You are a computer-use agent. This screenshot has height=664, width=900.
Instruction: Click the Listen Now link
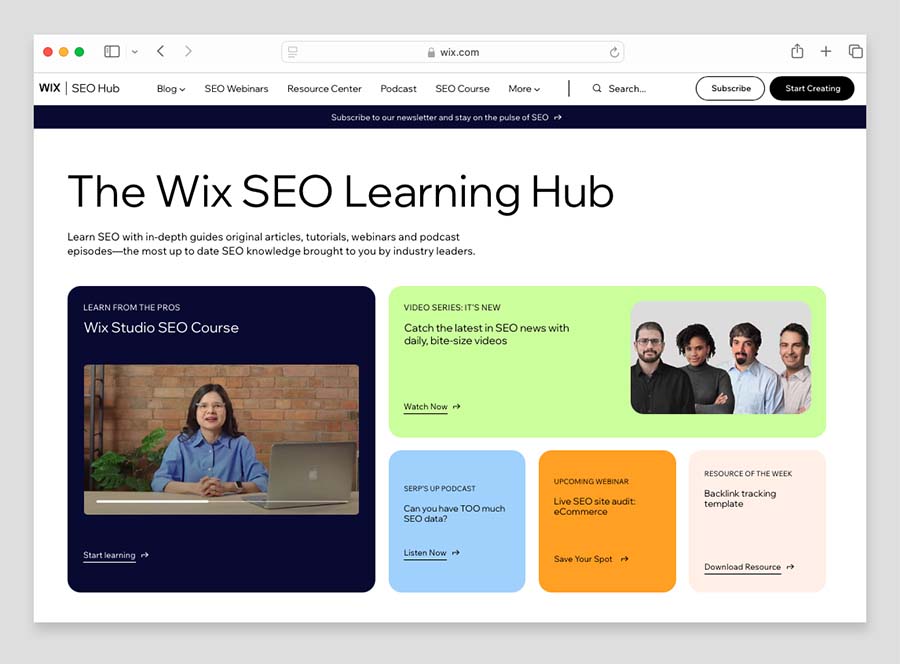pos(425,553)
